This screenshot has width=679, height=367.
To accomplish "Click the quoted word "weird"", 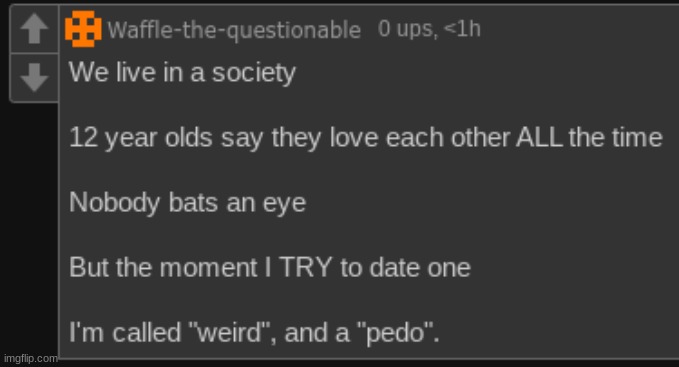I will click(x=230, y=333).
